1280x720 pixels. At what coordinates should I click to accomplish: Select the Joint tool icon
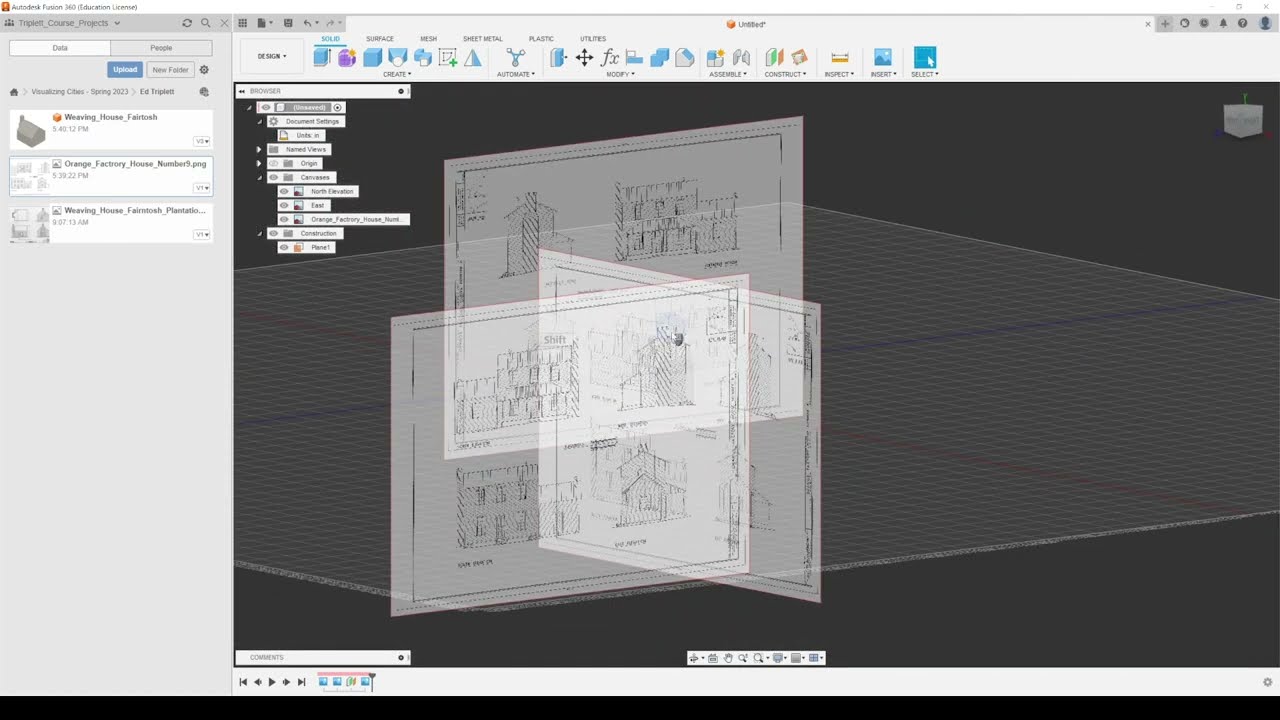pos(741,57)
